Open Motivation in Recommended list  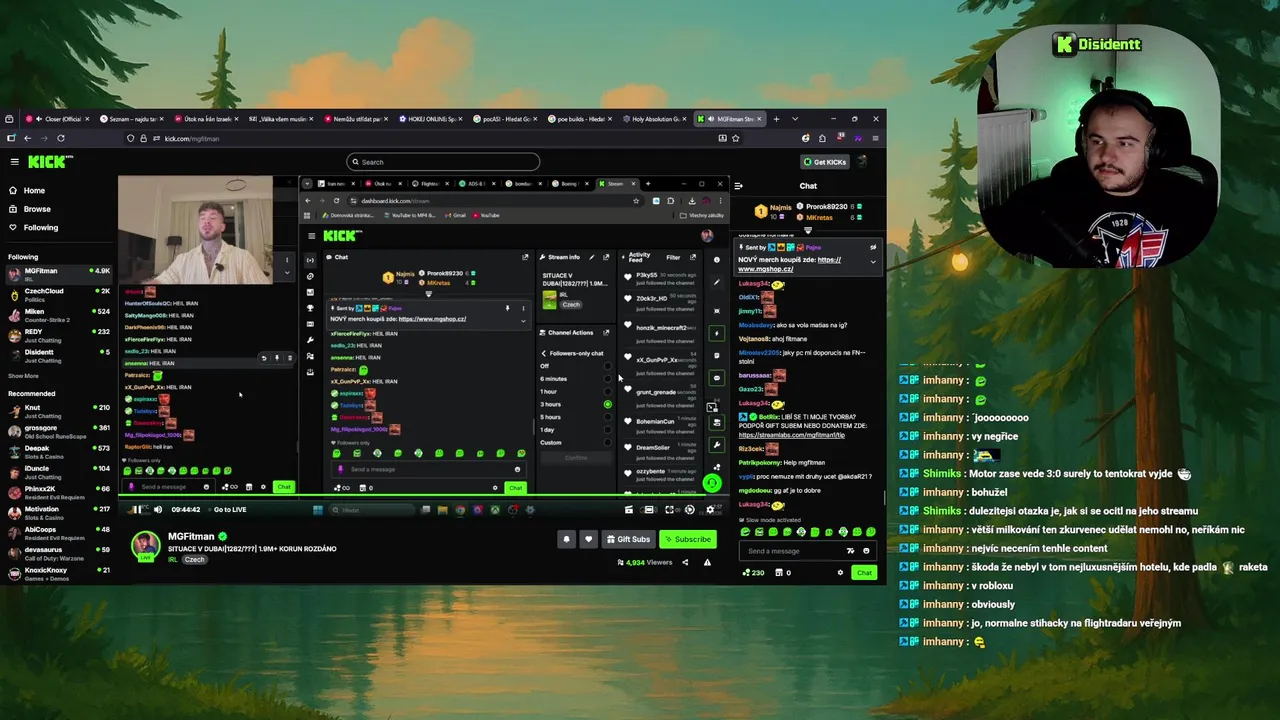[58, 513]
